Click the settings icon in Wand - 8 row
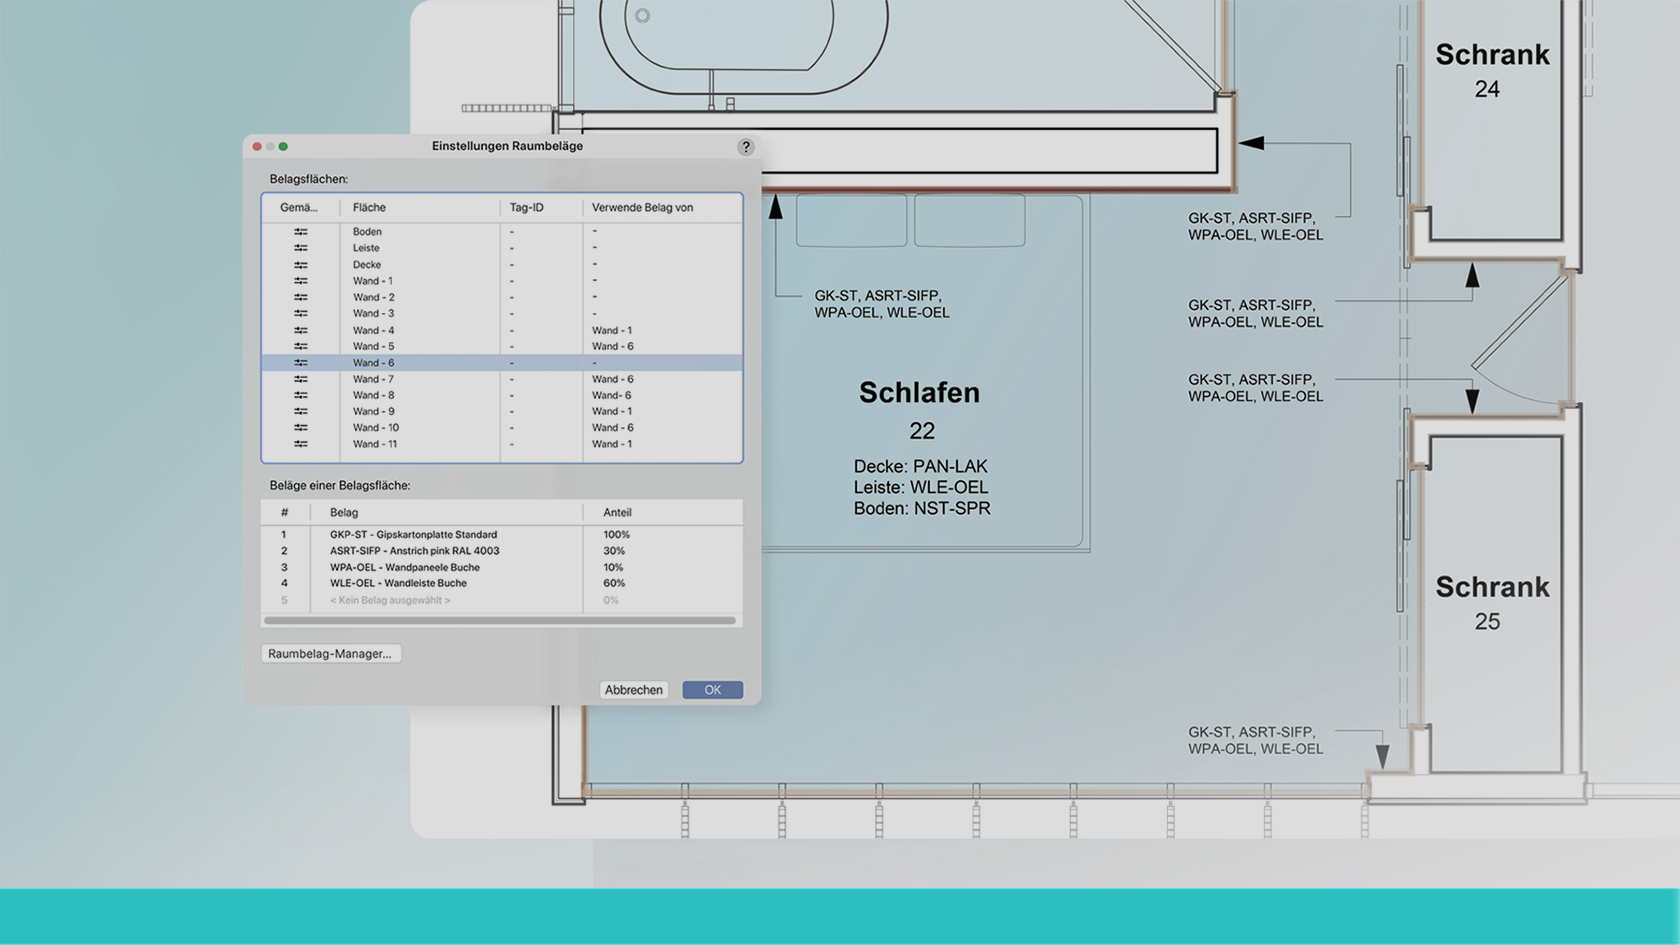This screenshot has width=1680, height=945. [301, 395]
